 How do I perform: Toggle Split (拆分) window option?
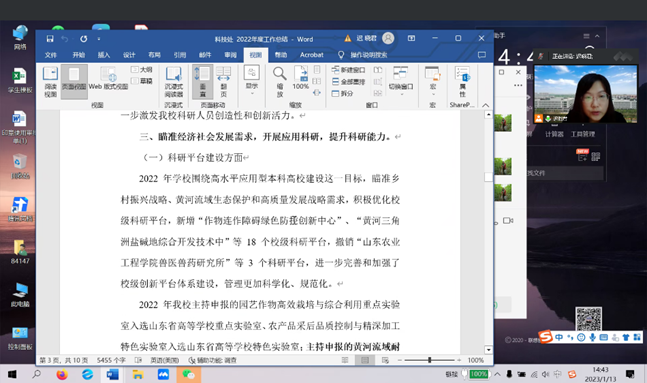[343, 94]
